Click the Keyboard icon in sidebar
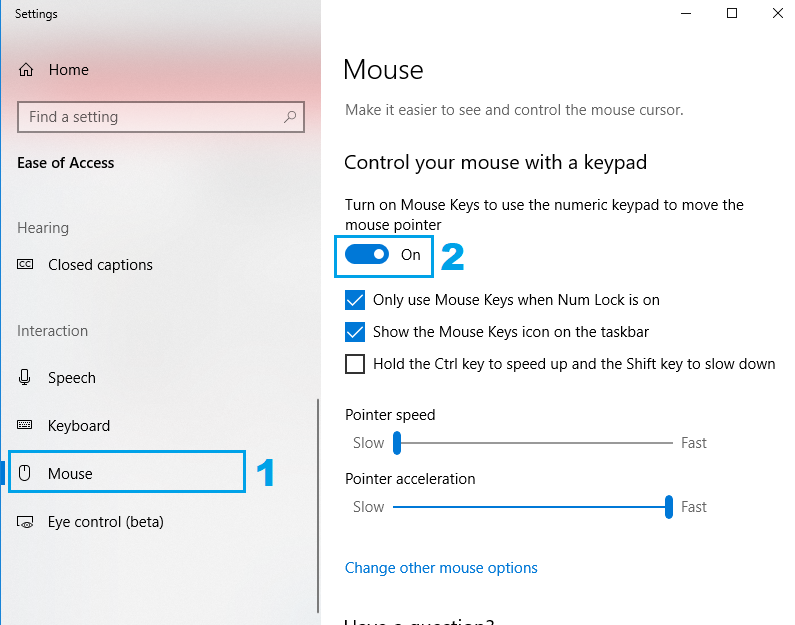Screen dimensions: 795x625 point(26,426)
